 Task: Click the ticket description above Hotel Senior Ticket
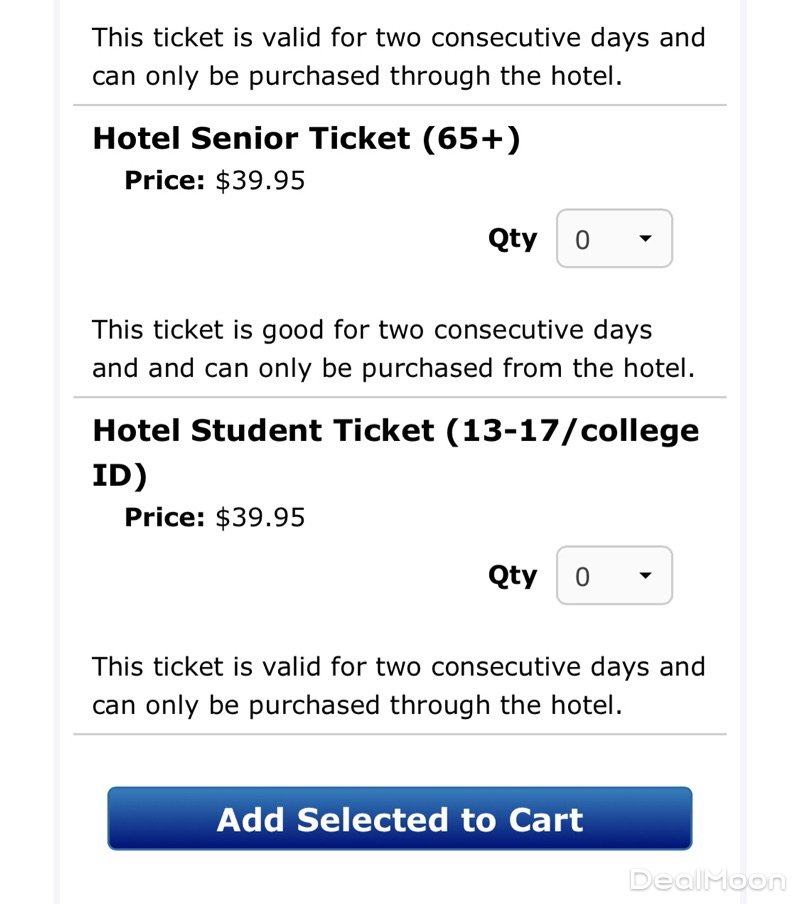pyautogui.click(x=398, y=57)
